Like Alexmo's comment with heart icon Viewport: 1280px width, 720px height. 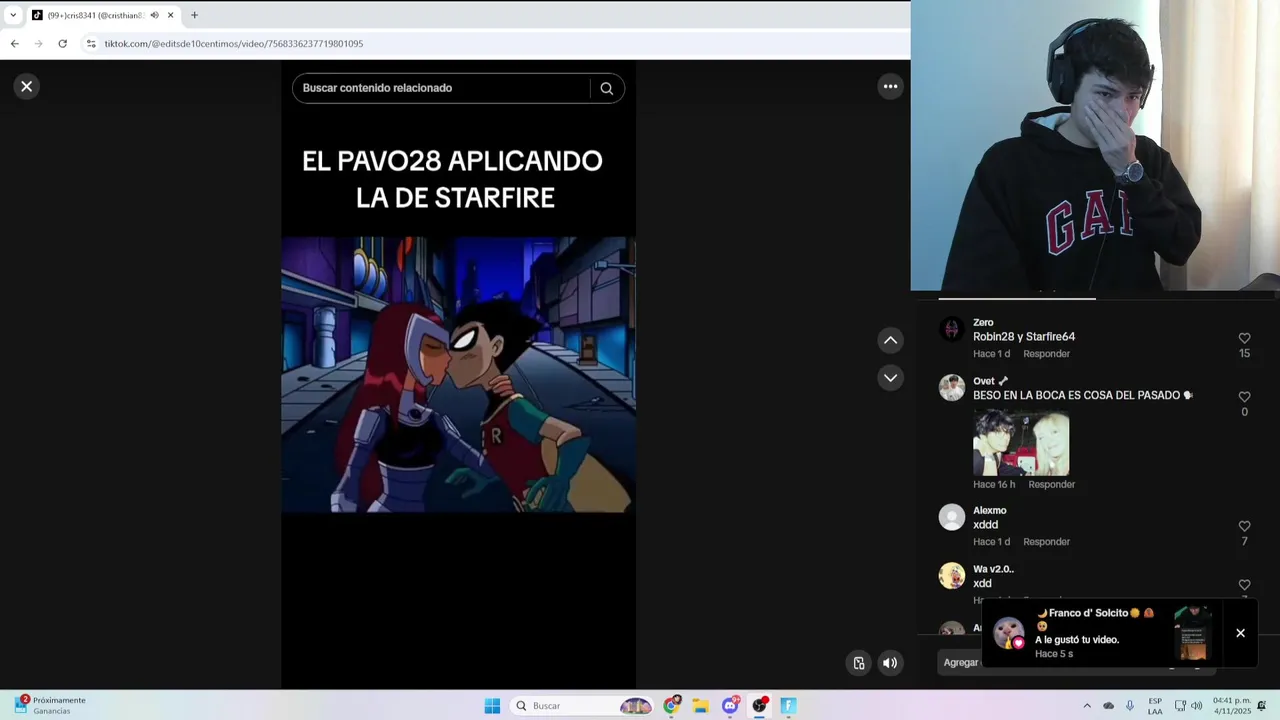(x=1244, y=526)
